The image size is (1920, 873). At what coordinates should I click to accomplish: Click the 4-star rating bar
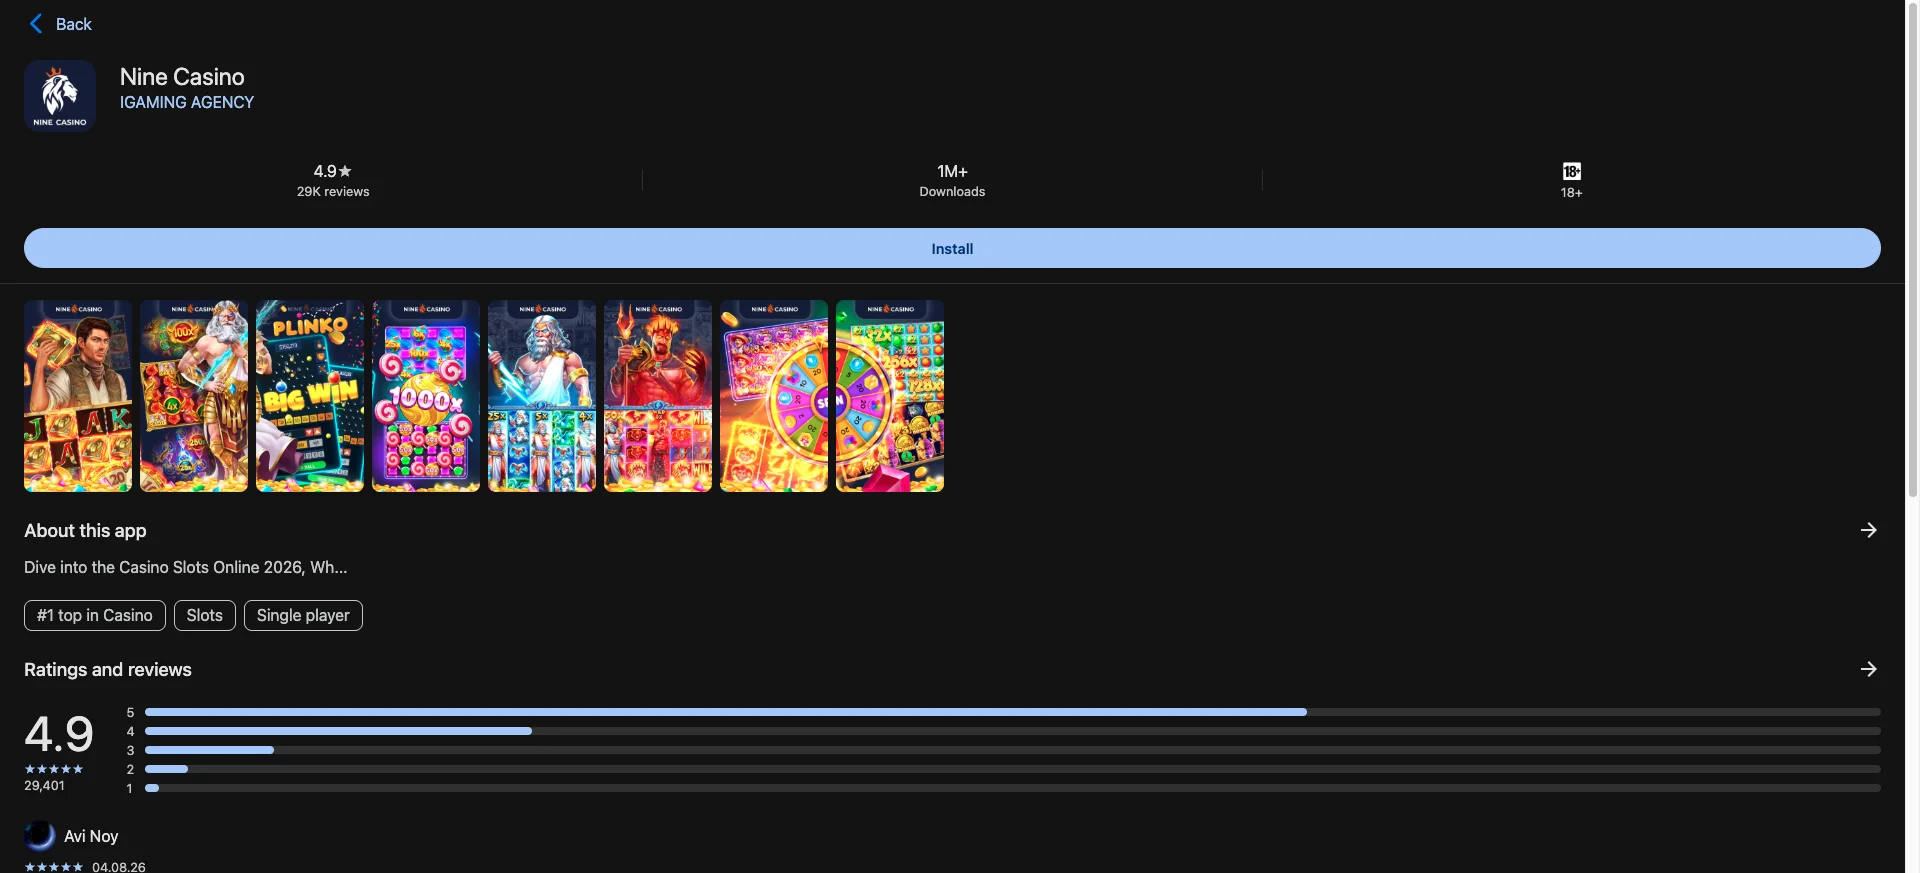pos(1012,731)
